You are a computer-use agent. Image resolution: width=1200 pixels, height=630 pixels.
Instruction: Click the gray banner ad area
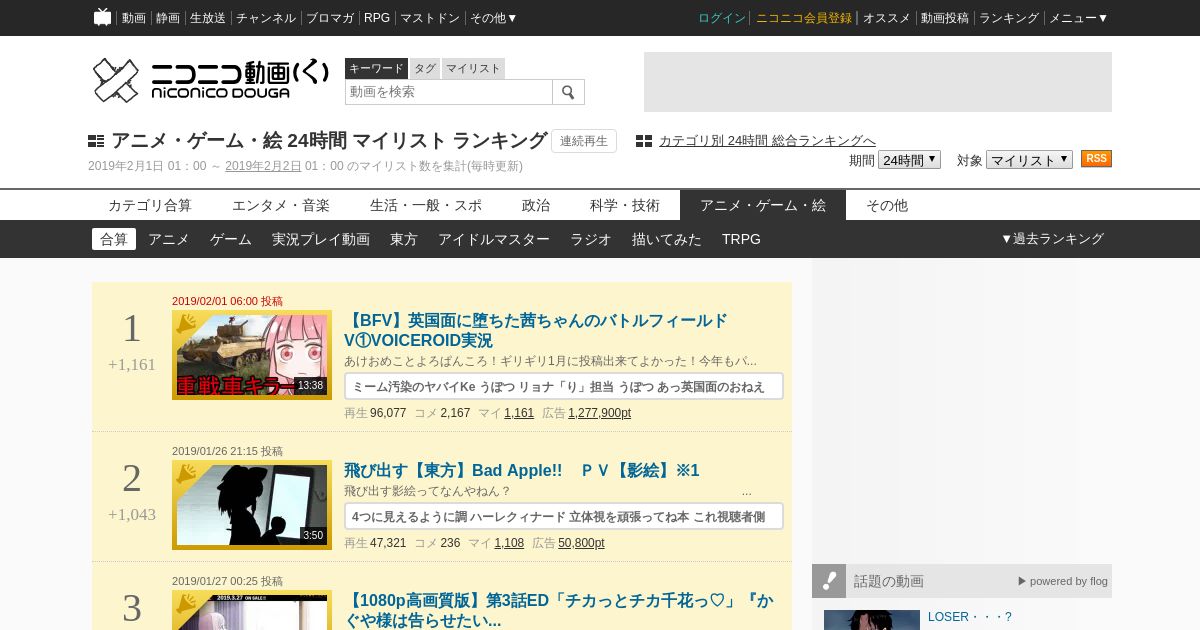[878, 82]
